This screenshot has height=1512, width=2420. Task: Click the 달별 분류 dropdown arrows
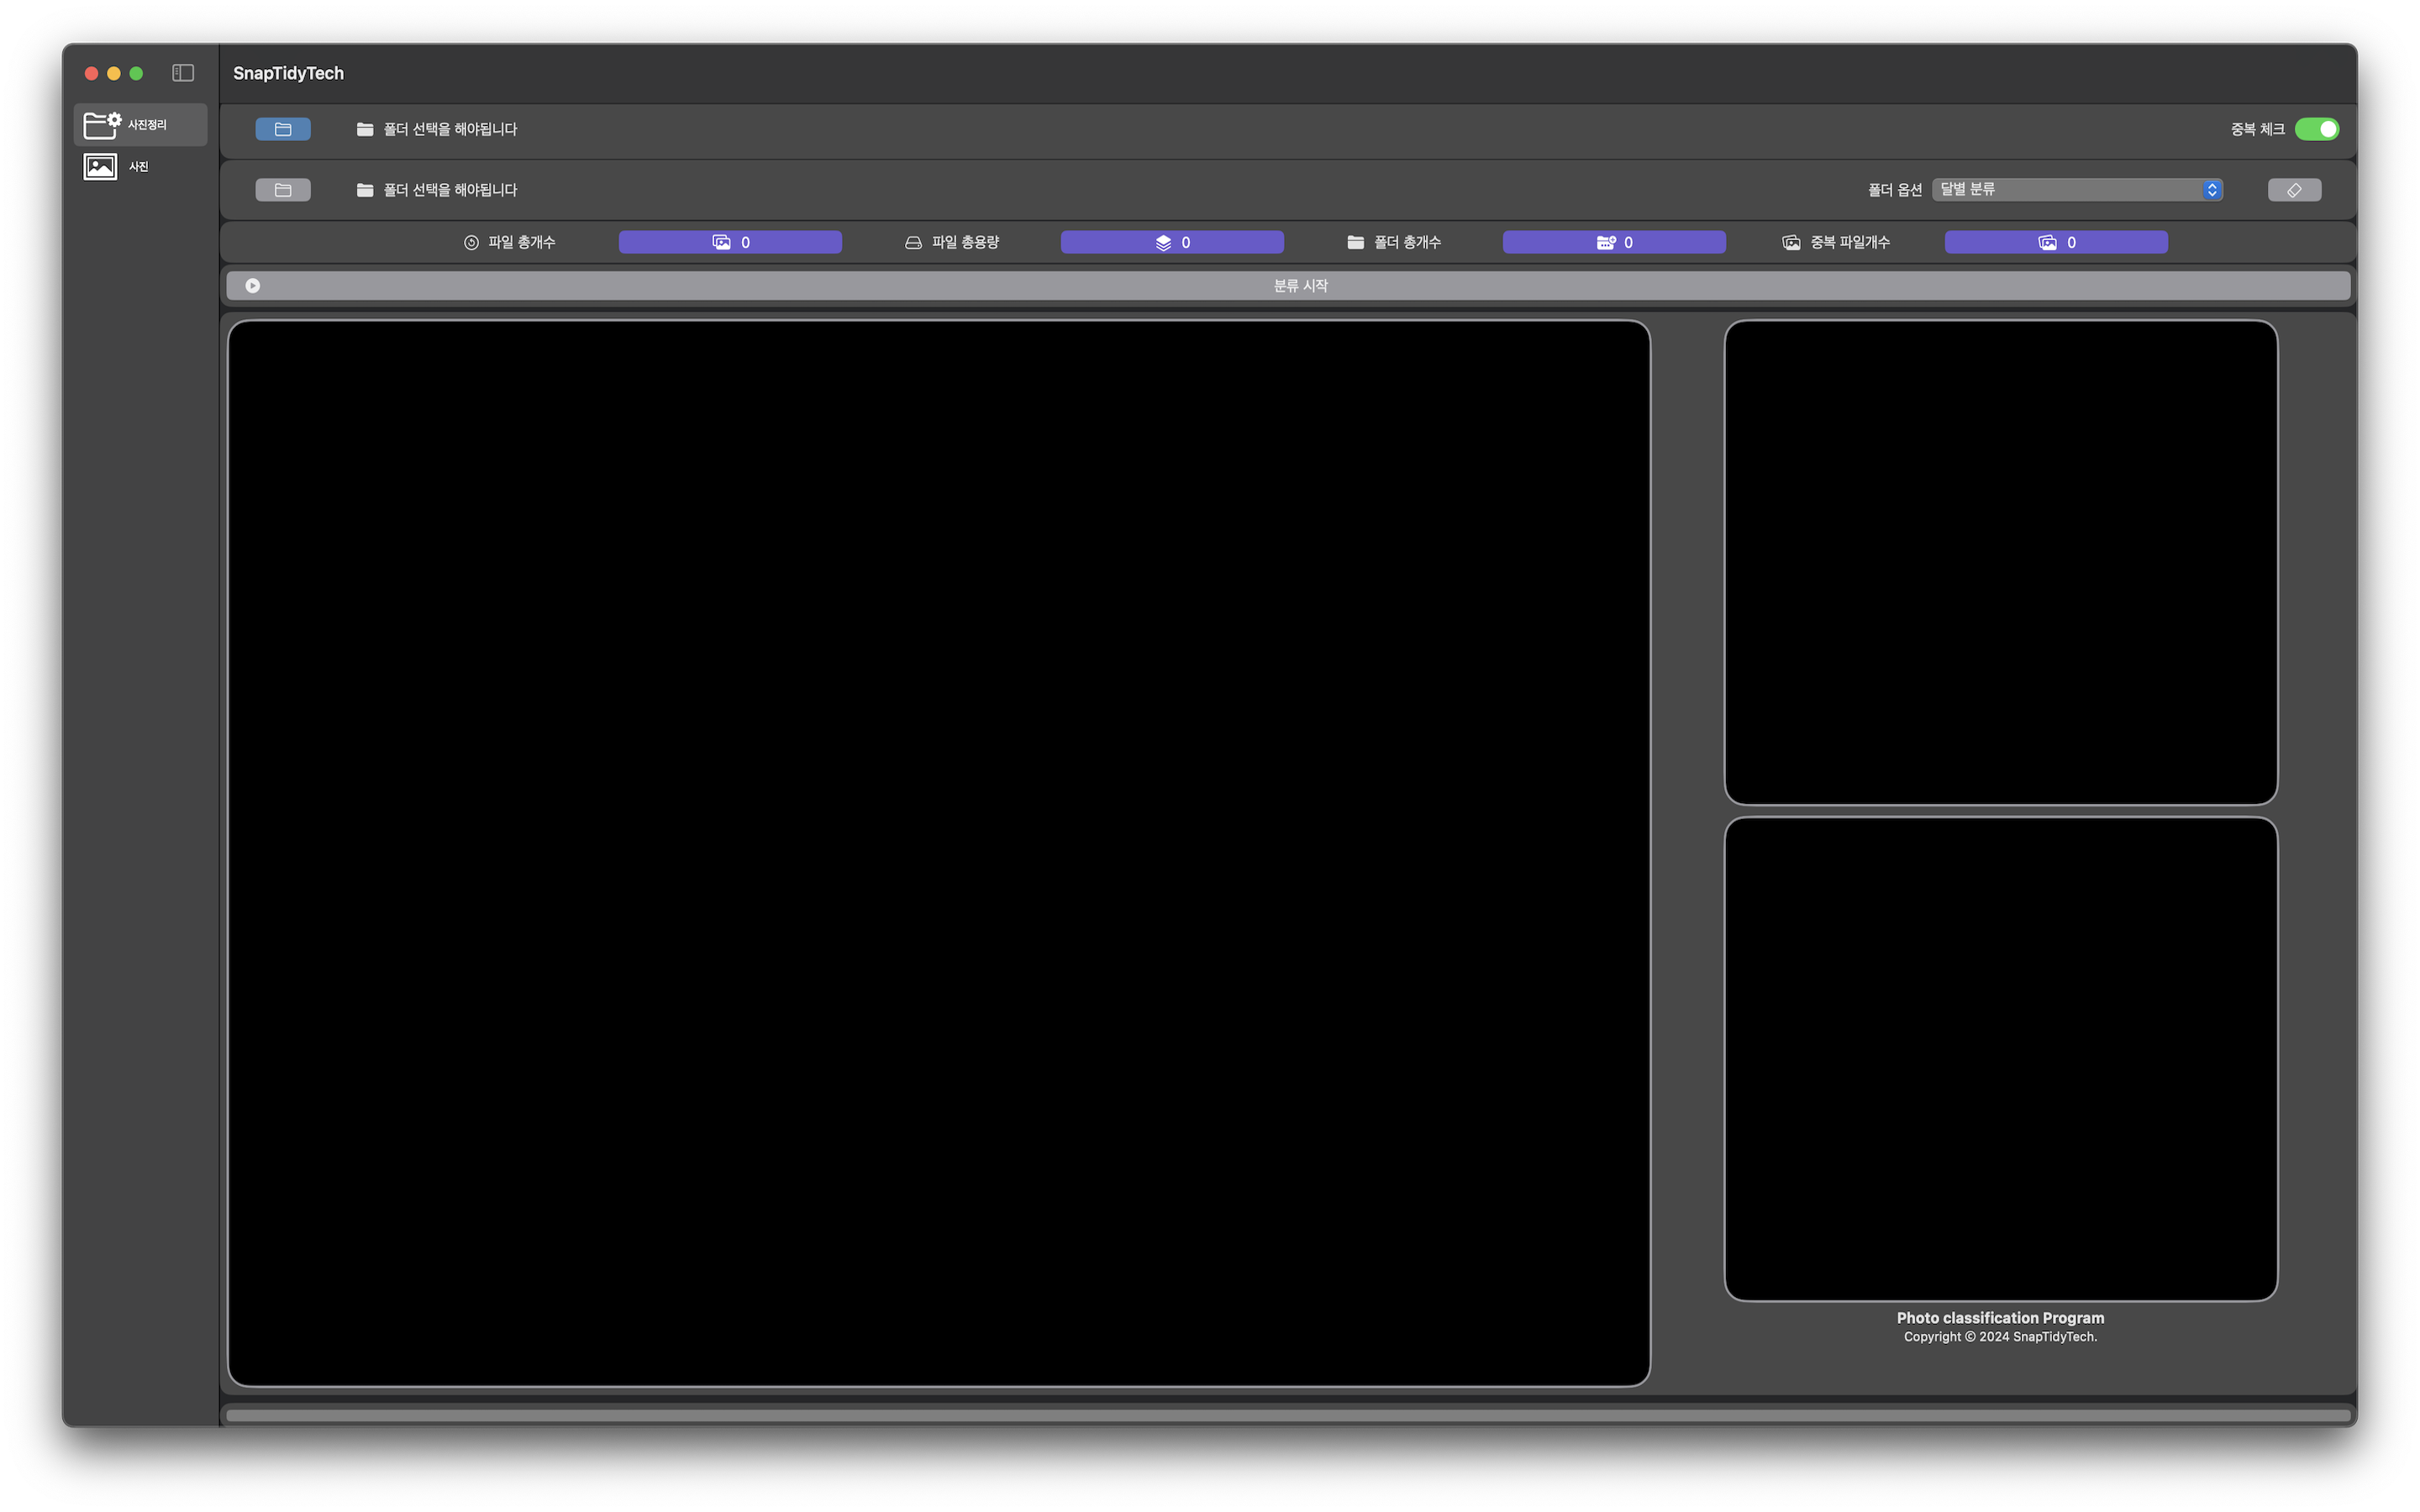[x=2212, y=190]
